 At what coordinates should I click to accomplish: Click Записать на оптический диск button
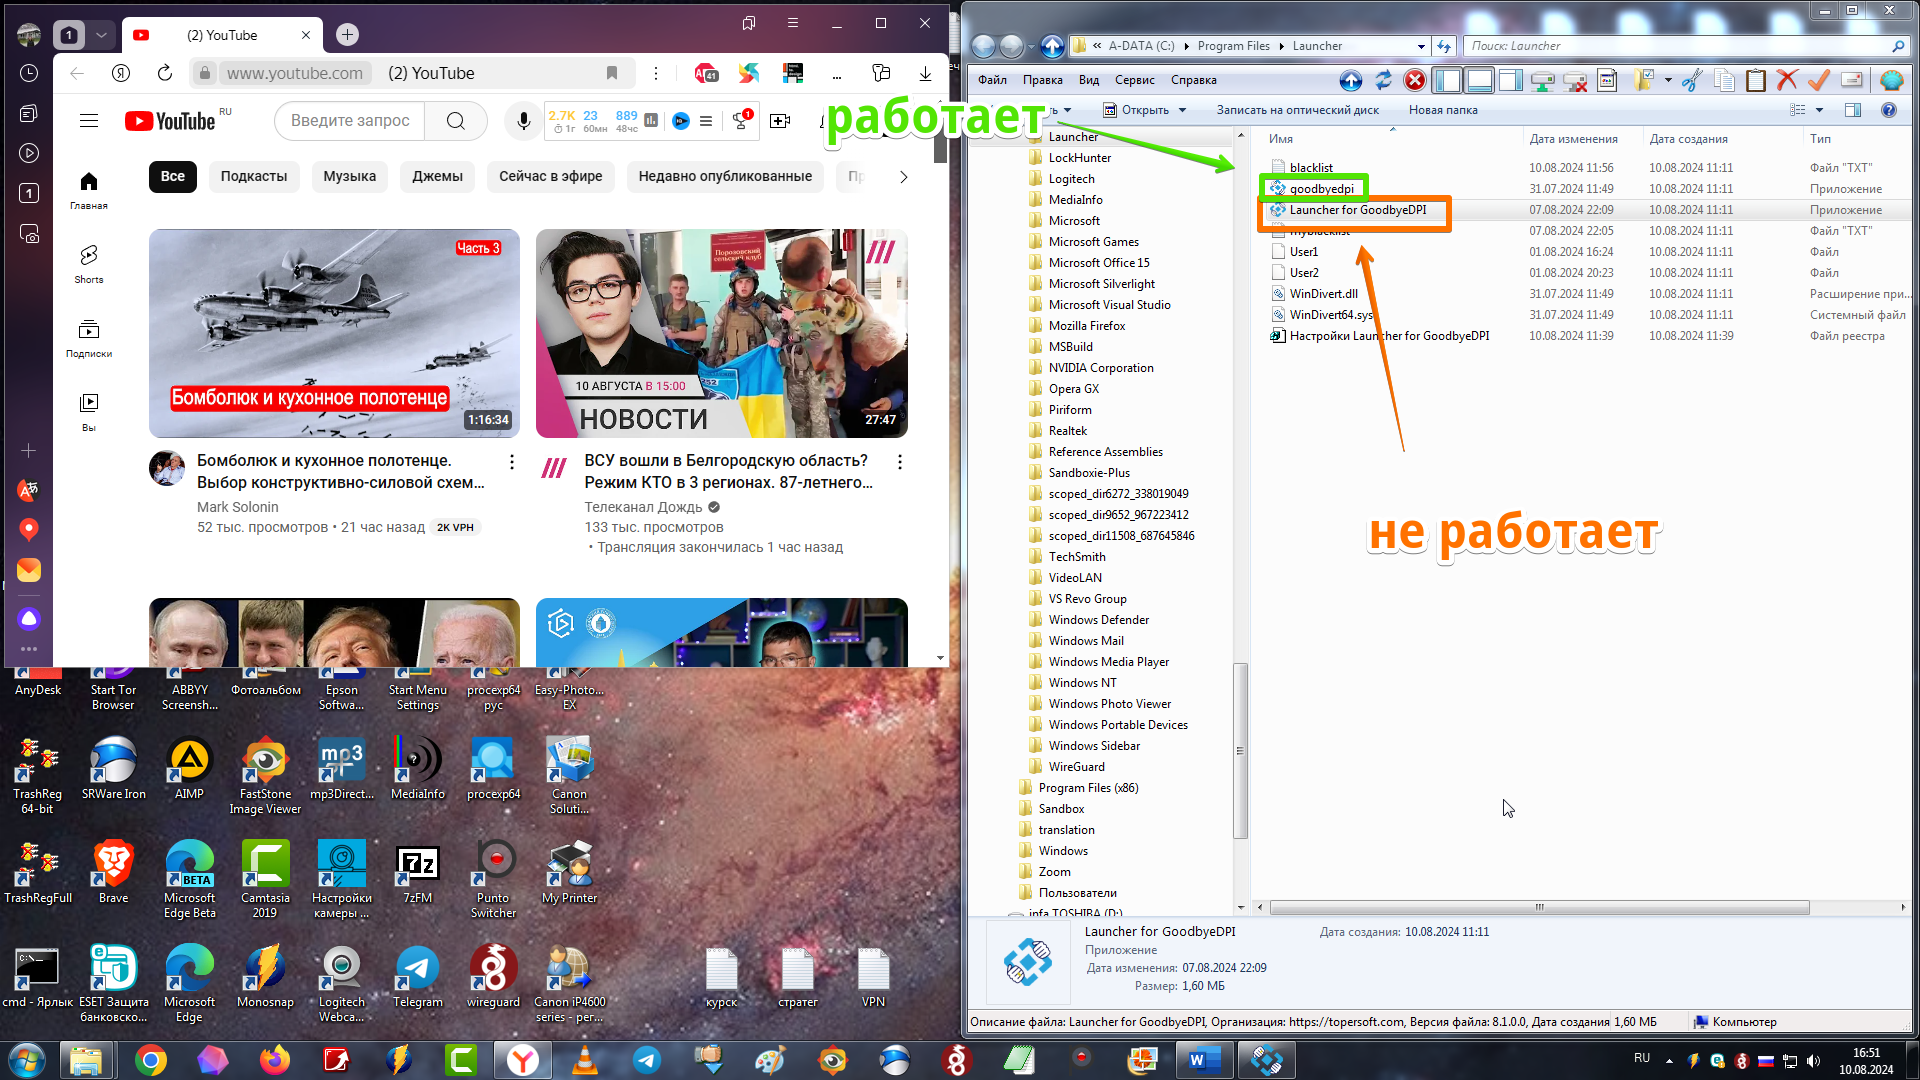[x=1297, y=110]
